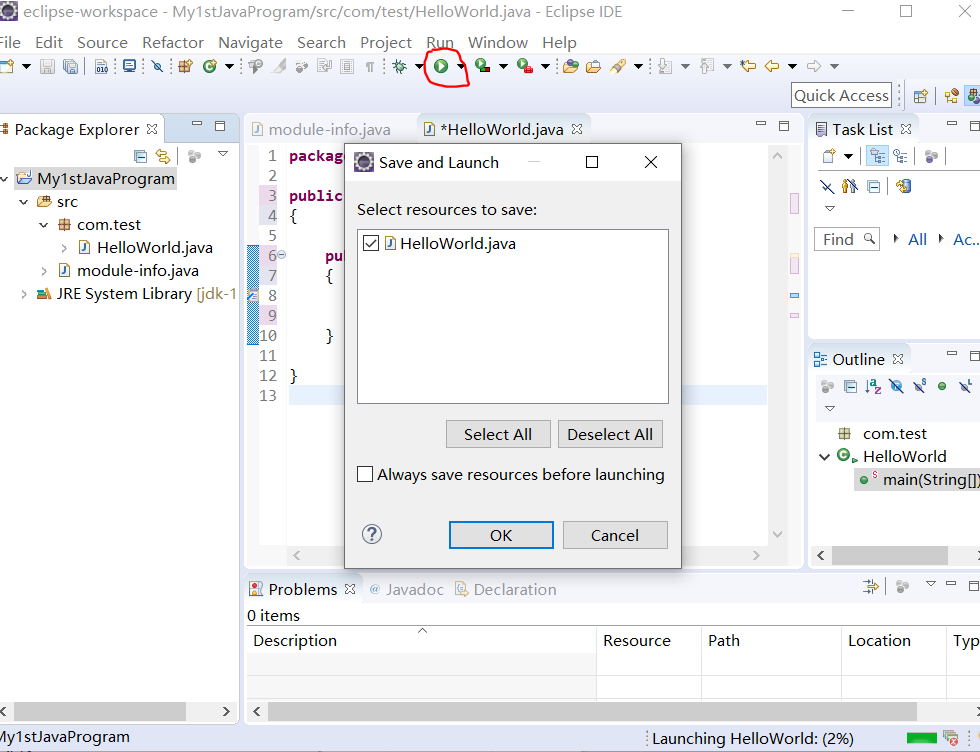Viewport: 980px width, 752px height.
Task: Open the Source menu
Action: pyautogui.click(x=102, y=43)
